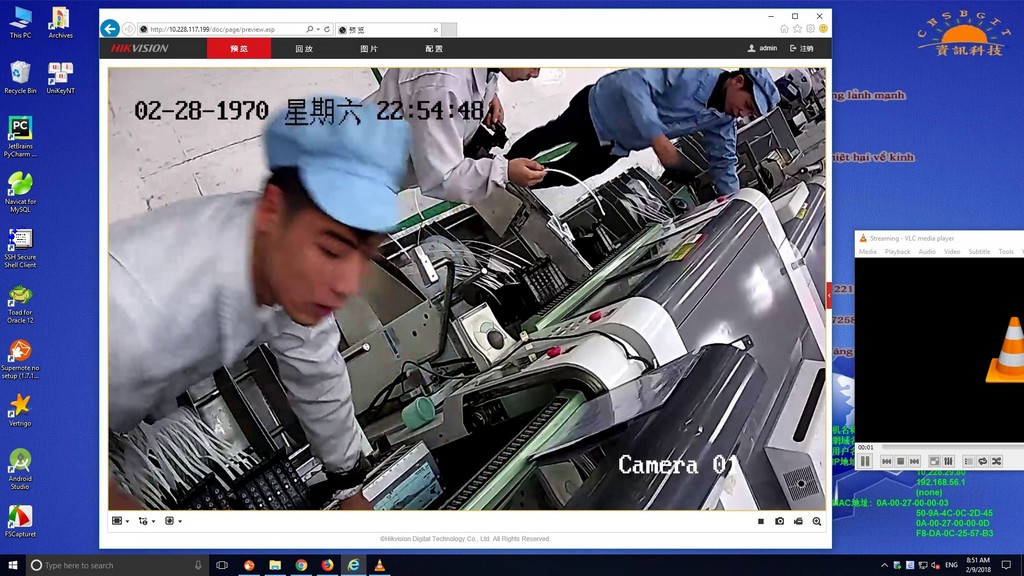Toggle VLC loop mode
This screenshot has height=576, width=1024.
(x=982, y=461)
